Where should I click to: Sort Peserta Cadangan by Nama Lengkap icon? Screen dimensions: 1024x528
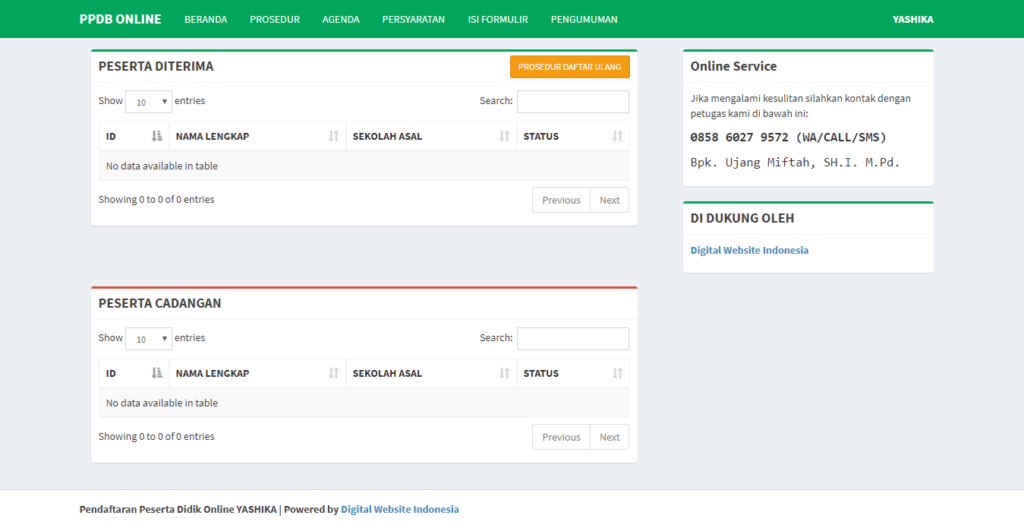tap(333, 373)
